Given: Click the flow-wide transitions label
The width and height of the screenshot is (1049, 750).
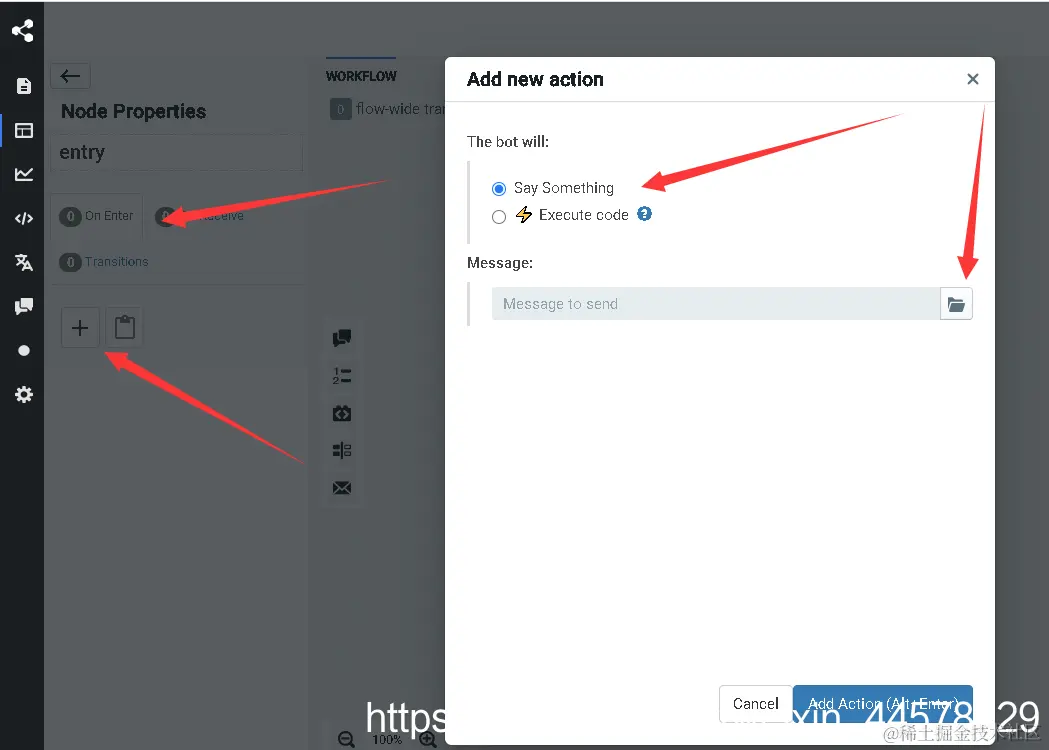Looking at the screenshot, I should click(x=400, y=109).
